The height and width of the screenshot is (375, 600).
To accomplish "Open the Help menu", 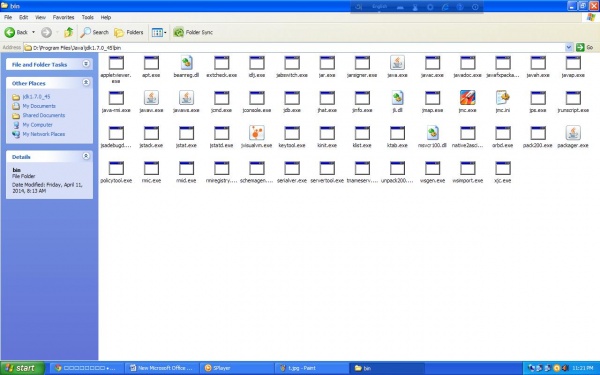I will coord(106,17).
